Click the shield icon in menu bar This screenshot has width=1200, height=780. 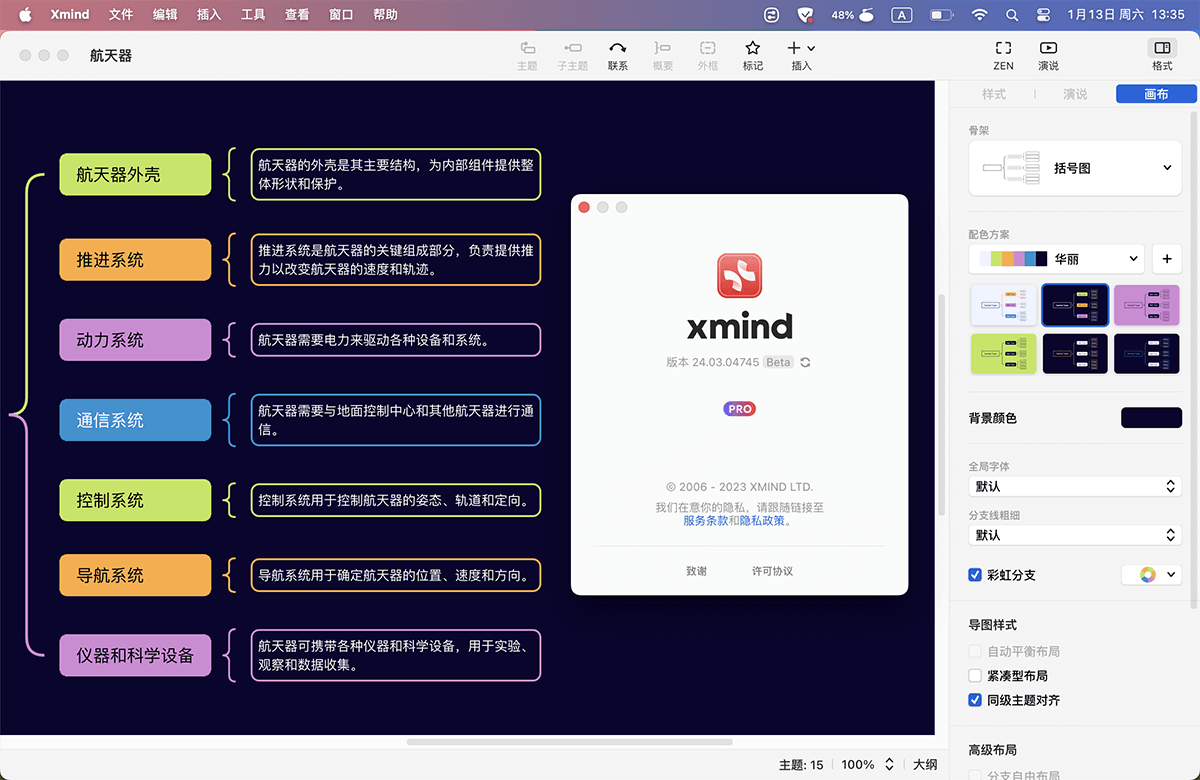coord(805,15)
